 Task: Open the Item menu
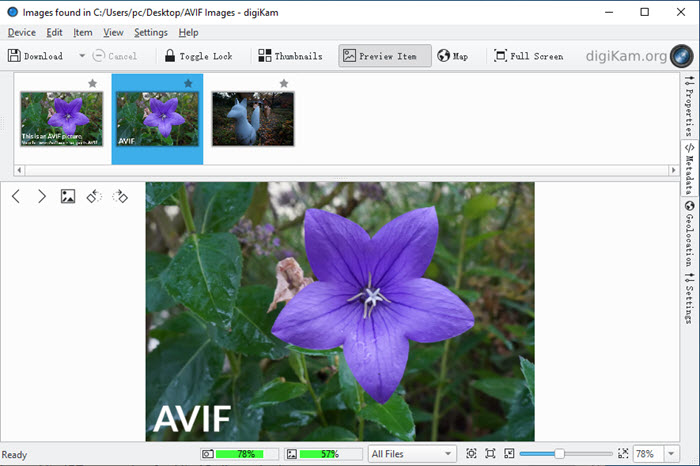tap(83, 33)
